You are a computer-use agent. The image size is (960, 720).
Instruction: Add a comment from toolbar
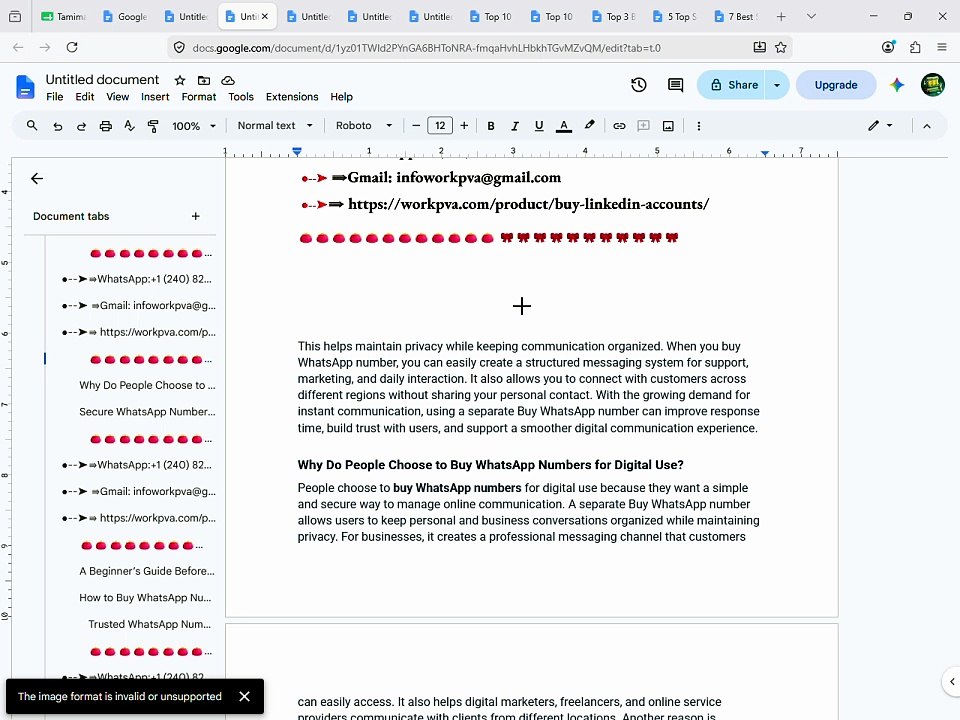click(x=643, y=126)
